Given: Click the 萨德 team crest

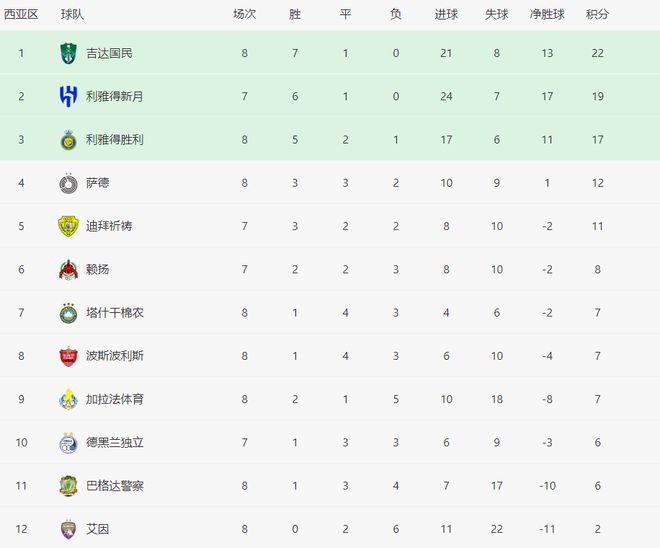Looking at the screenshot, I should 68,183.
